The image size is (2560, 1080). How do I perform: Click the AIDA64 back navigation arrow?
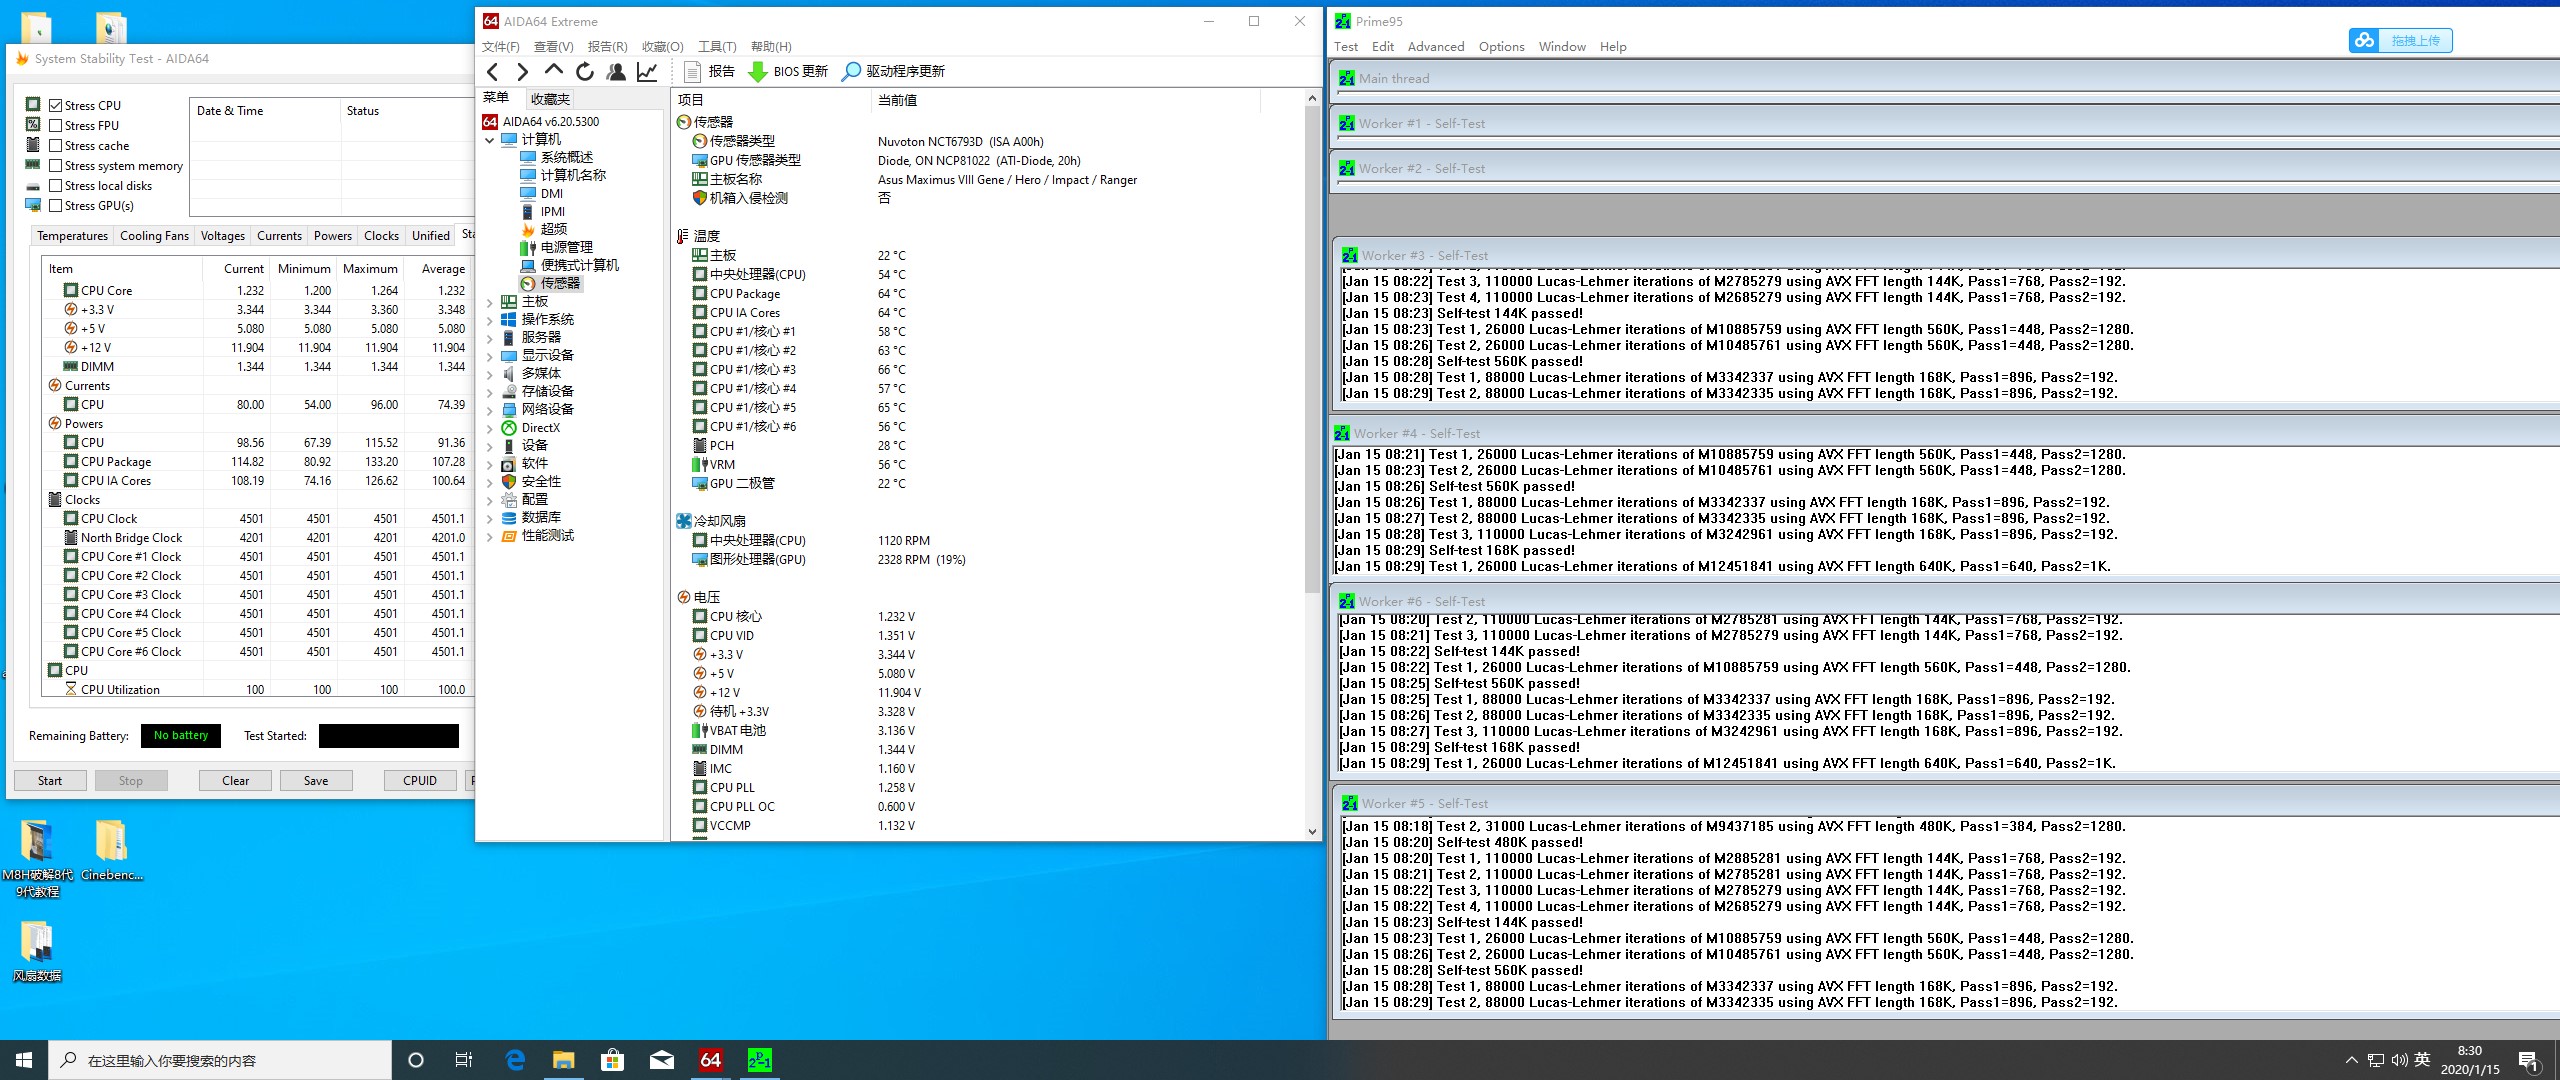point(492,71)
